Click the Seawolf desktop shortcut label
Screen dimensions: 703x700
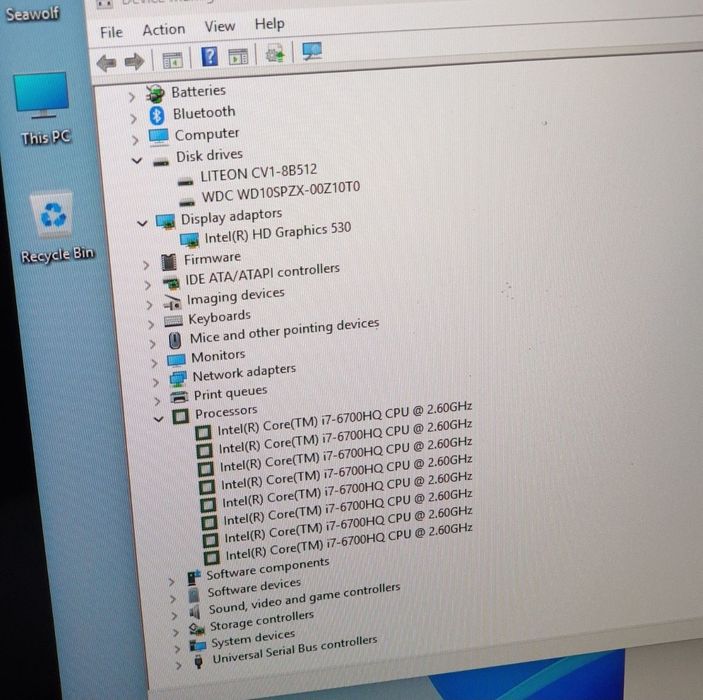tap(32, 14)
